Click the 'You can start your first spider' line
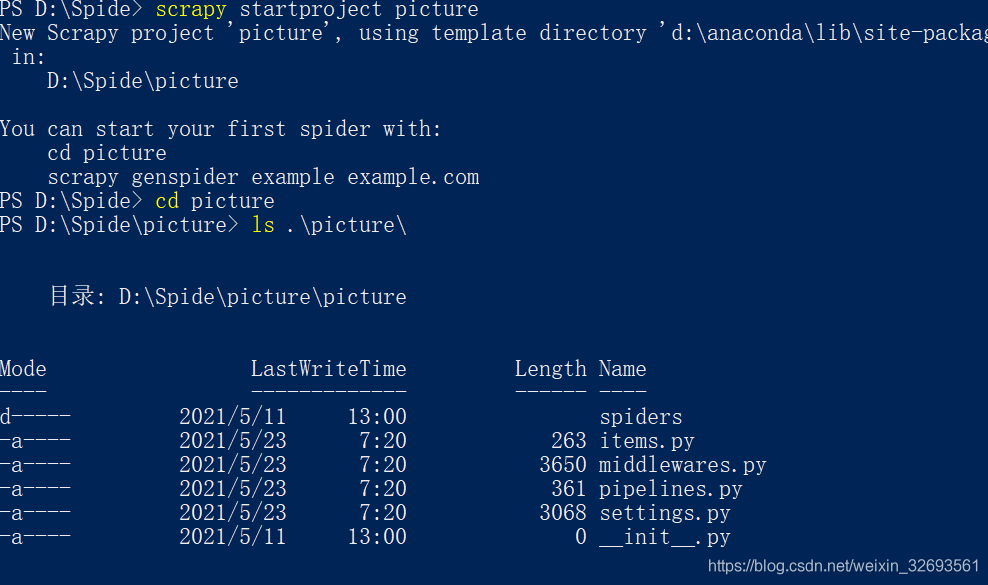 click(220, 129)
